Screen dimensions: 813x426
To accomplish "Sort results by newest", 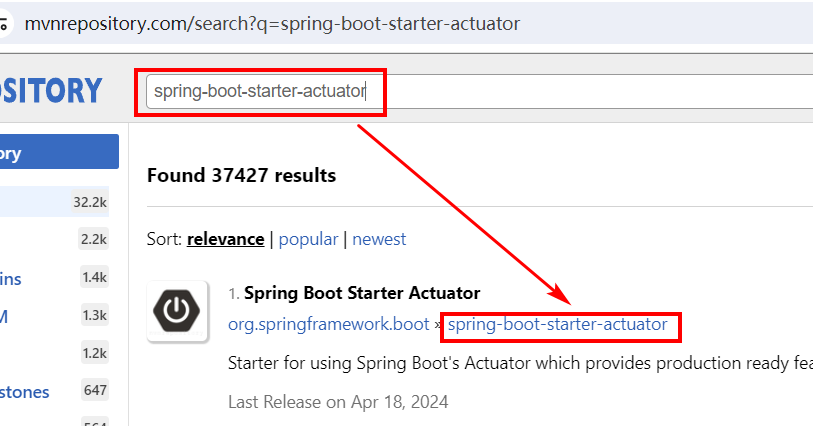I will 379,239.
